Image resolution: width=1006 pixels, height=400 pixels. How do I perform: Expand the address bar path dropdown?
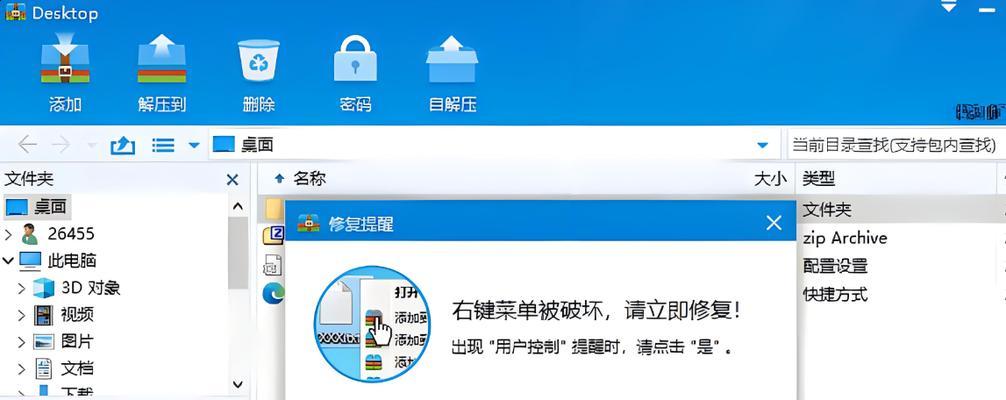click(x=762, y=145)
